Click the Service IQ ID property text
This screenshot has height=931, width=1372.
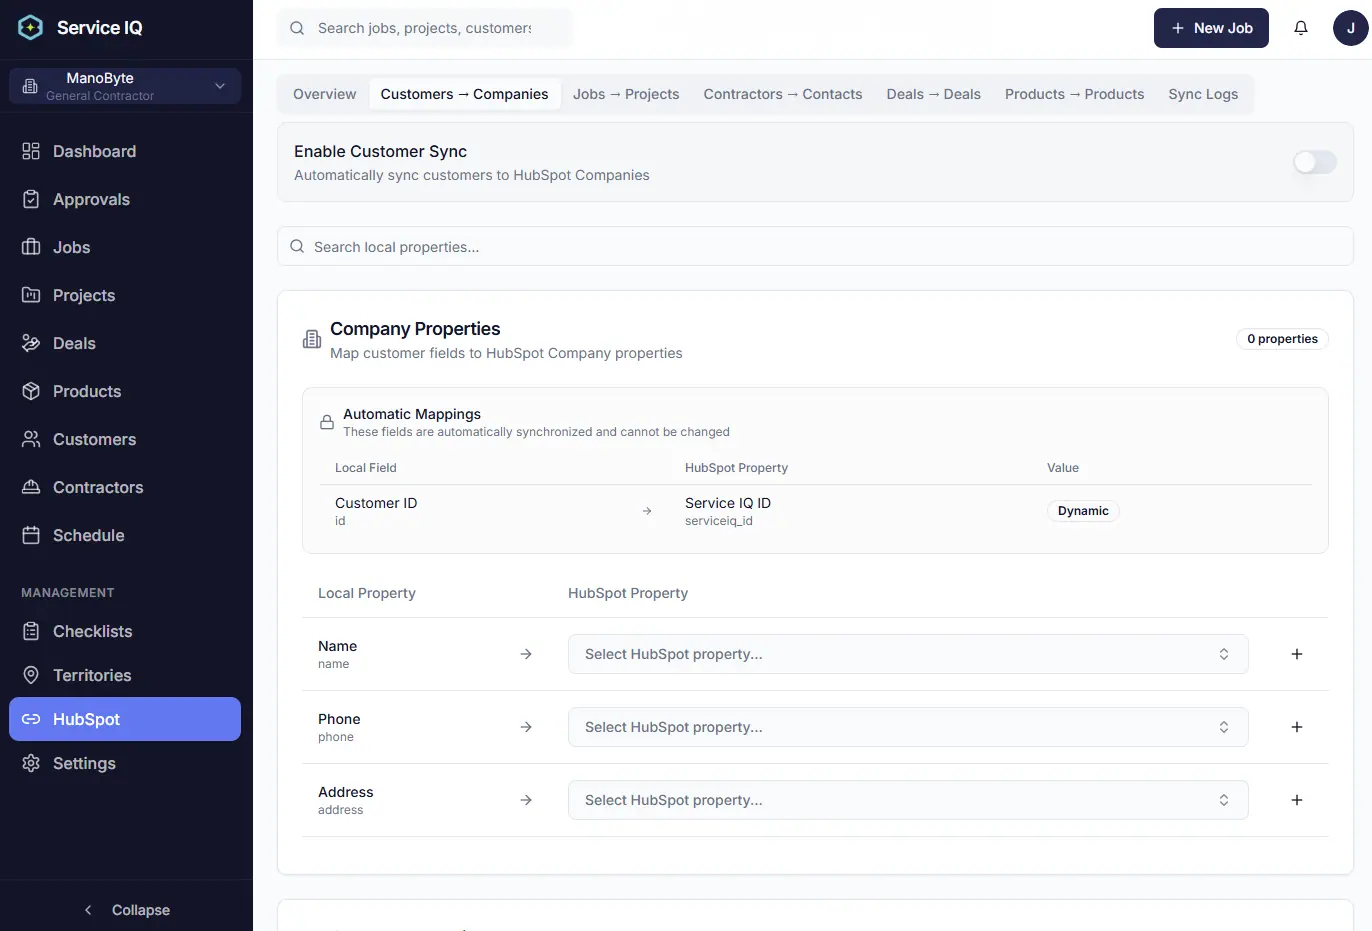pyautogui.click(x=728, y=503)
